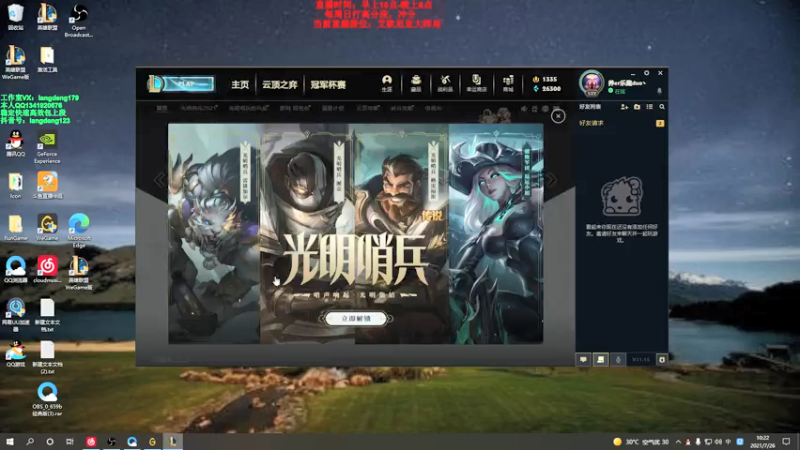Click the 立即解锁 unlock button
800x450 pixels.
tap(356, 318)
